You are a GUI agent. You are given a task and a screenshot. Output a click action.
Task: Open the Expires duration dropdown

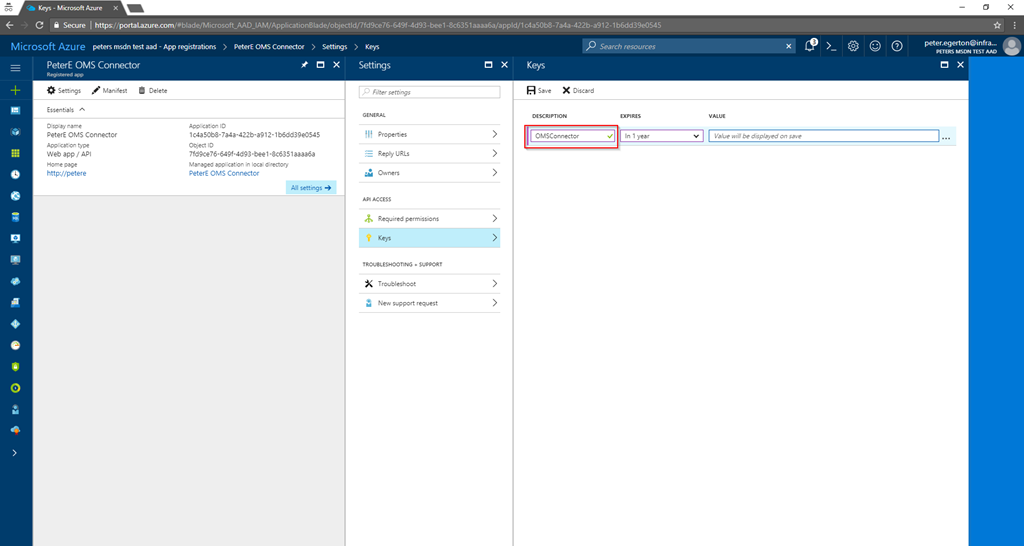pyautogui.click(x=661, y=136)
